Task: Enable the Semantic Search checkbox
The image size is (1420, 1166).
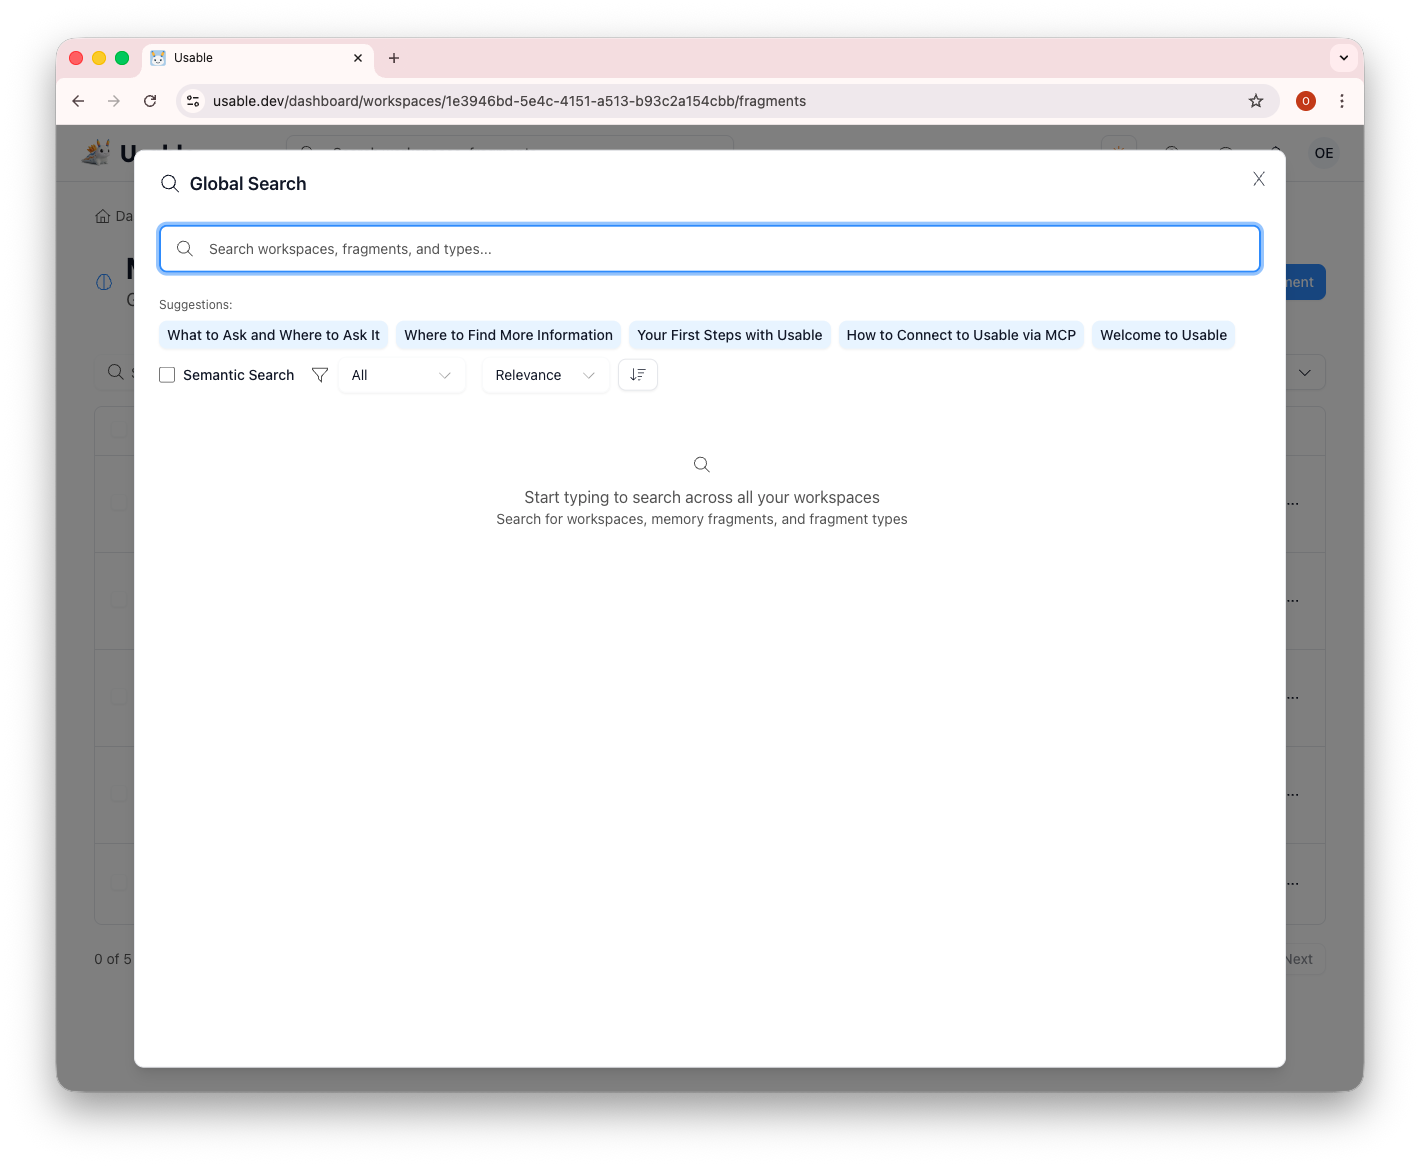Action: click(x=167, y=374)
